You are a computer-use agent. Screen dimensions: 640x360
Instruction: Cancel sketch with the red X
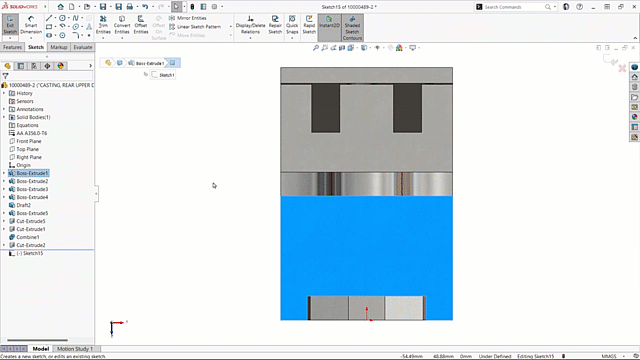pyautogui.click(x=622, y=68)
